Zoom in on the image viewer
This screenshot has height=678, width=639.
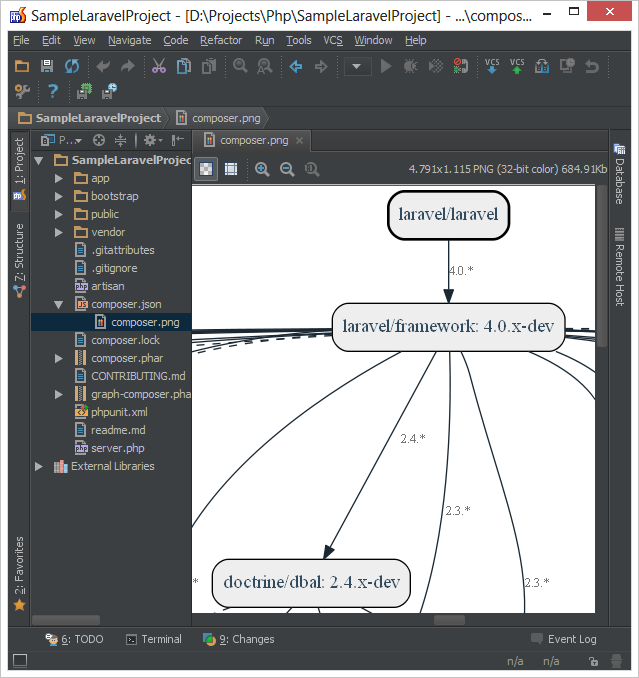coord(262,169)
